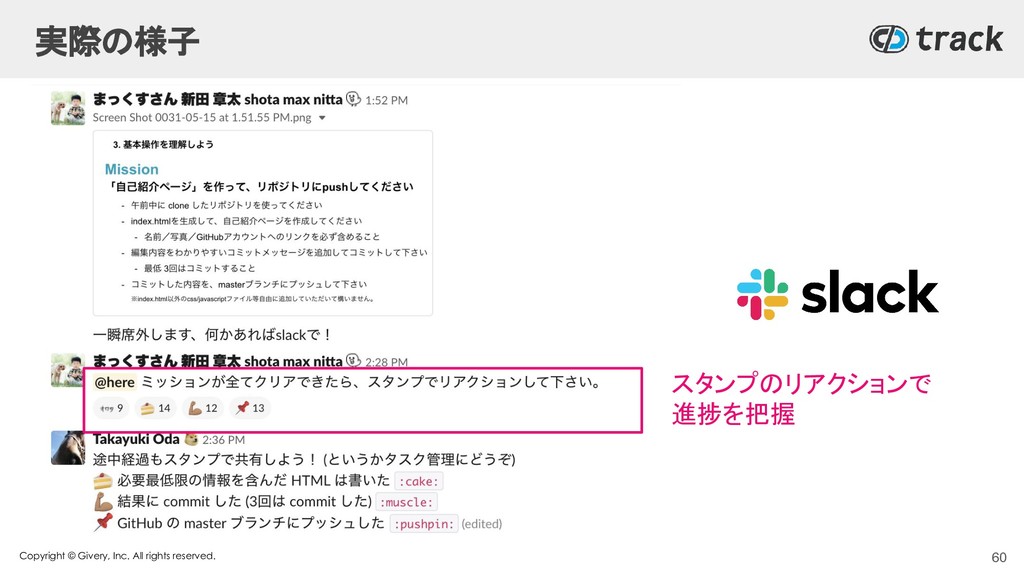1024x576 pixels.
Task: Open Takayuki Oda's horse avatar
Action: coord(68,448)
